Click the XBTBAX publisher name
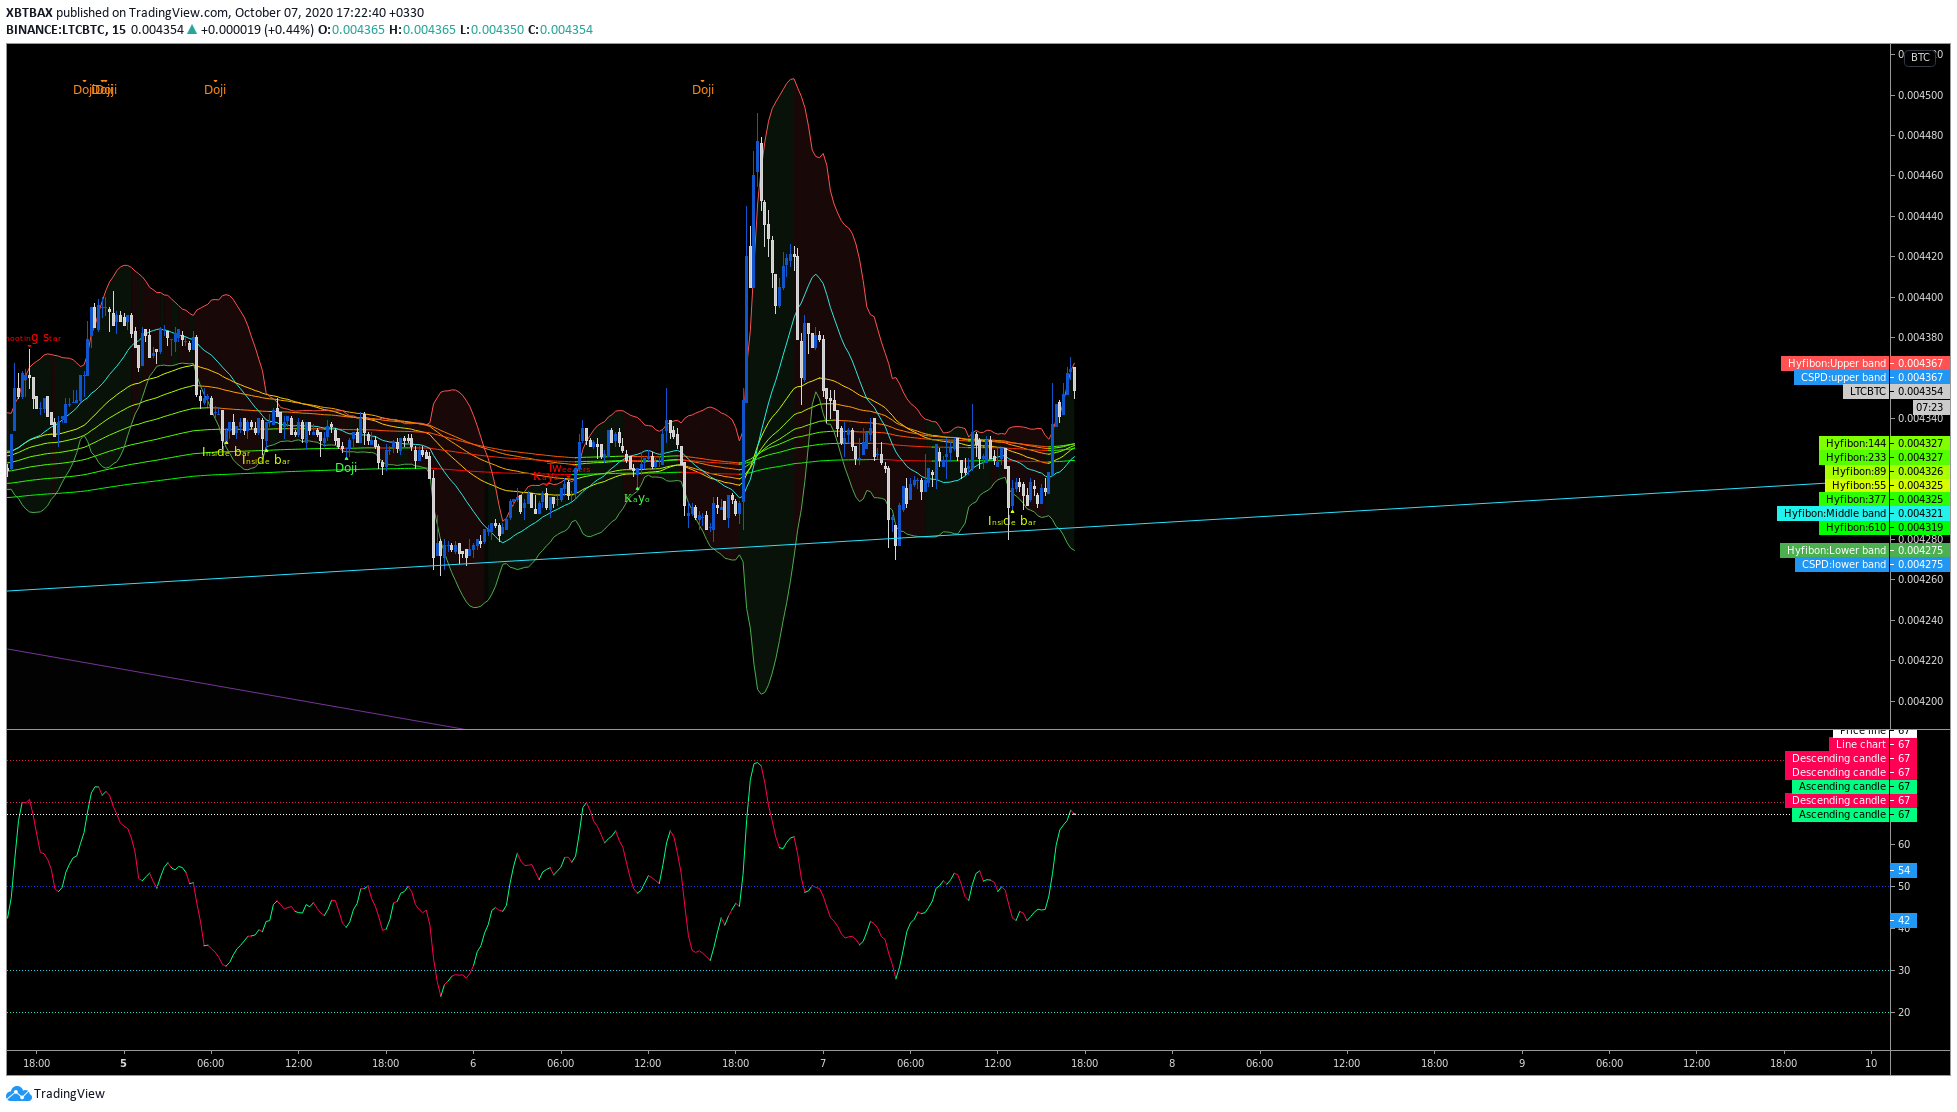Image resolution: width=1957 pixels, height=1112 pixels. click(29, 13)
